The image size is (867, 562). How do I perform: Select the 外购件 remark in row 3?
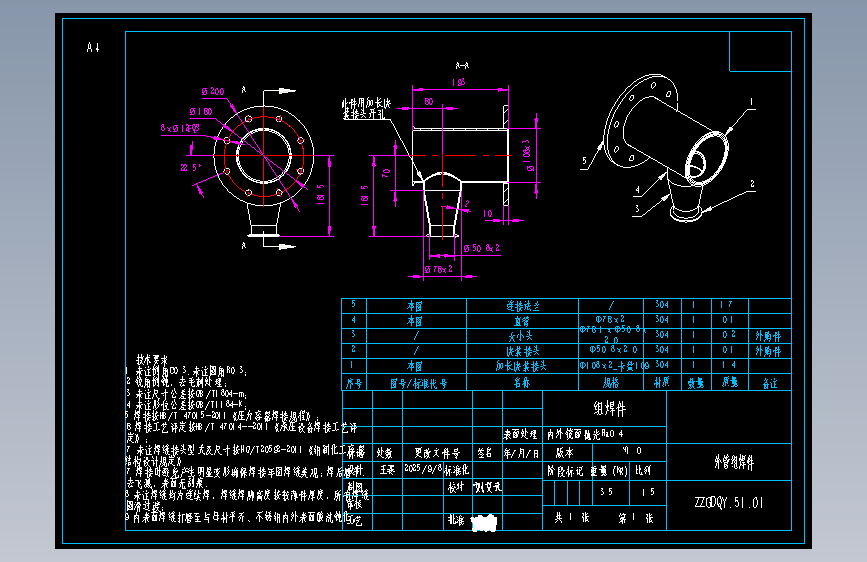click(768, 336)
